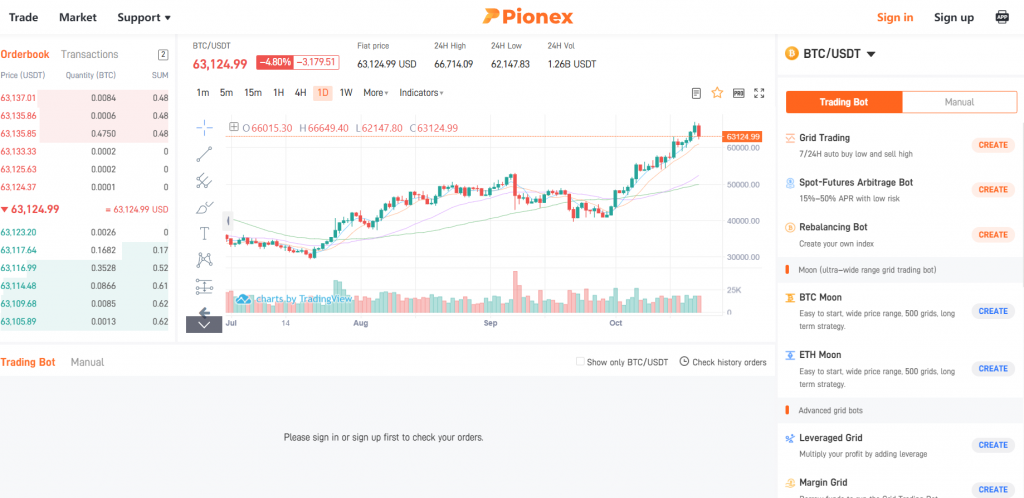Viewport: 1024px width, 498px height.
Task: Expand the More timeframes dropdown
Action: (x=376, y=93)
